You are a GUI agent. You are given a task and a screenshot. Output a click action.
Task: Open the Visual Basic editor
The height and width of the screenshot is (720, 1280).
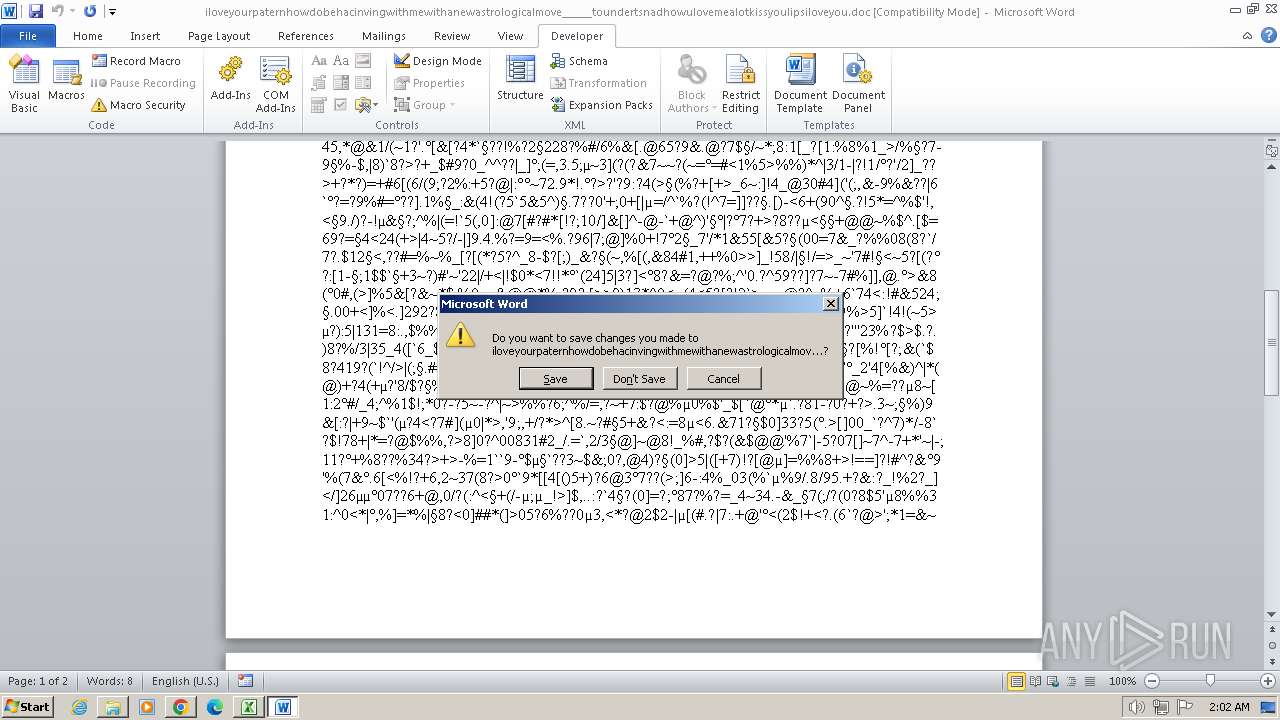[24, 83]
